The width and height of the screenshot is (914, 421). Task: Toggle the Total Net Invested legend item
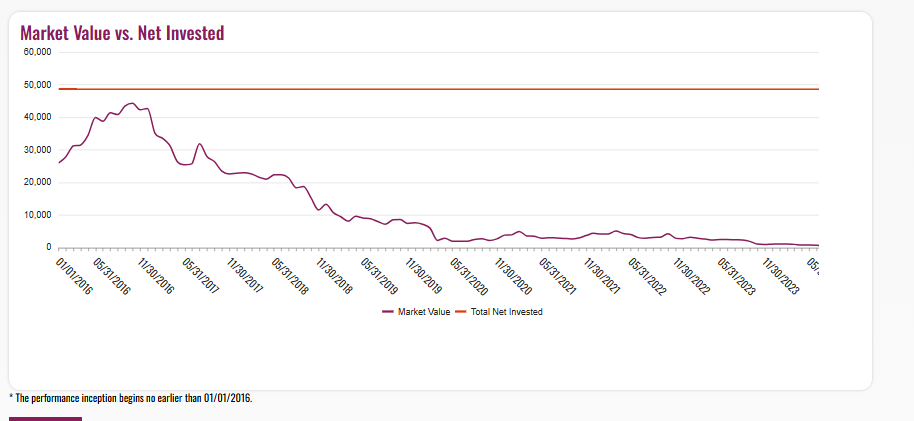pos(506,312)
